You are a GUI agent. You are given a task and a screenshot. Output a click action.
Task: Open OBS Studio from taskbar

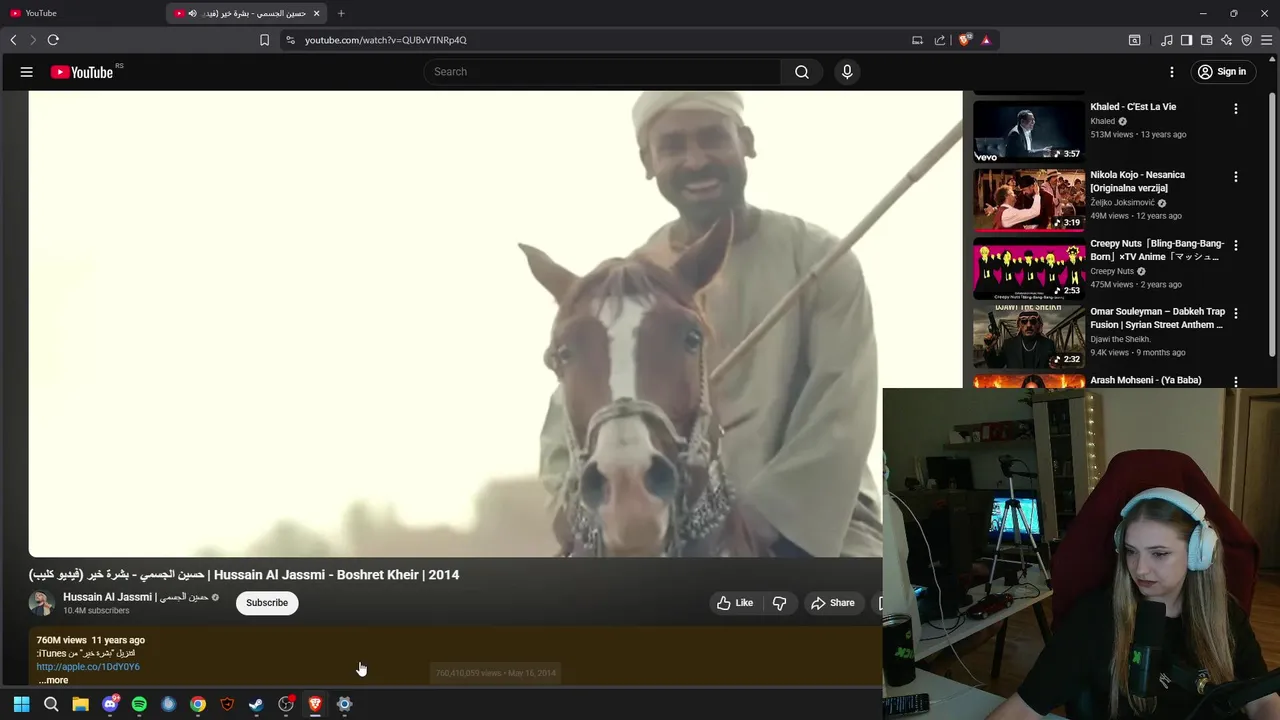[286, 704]
